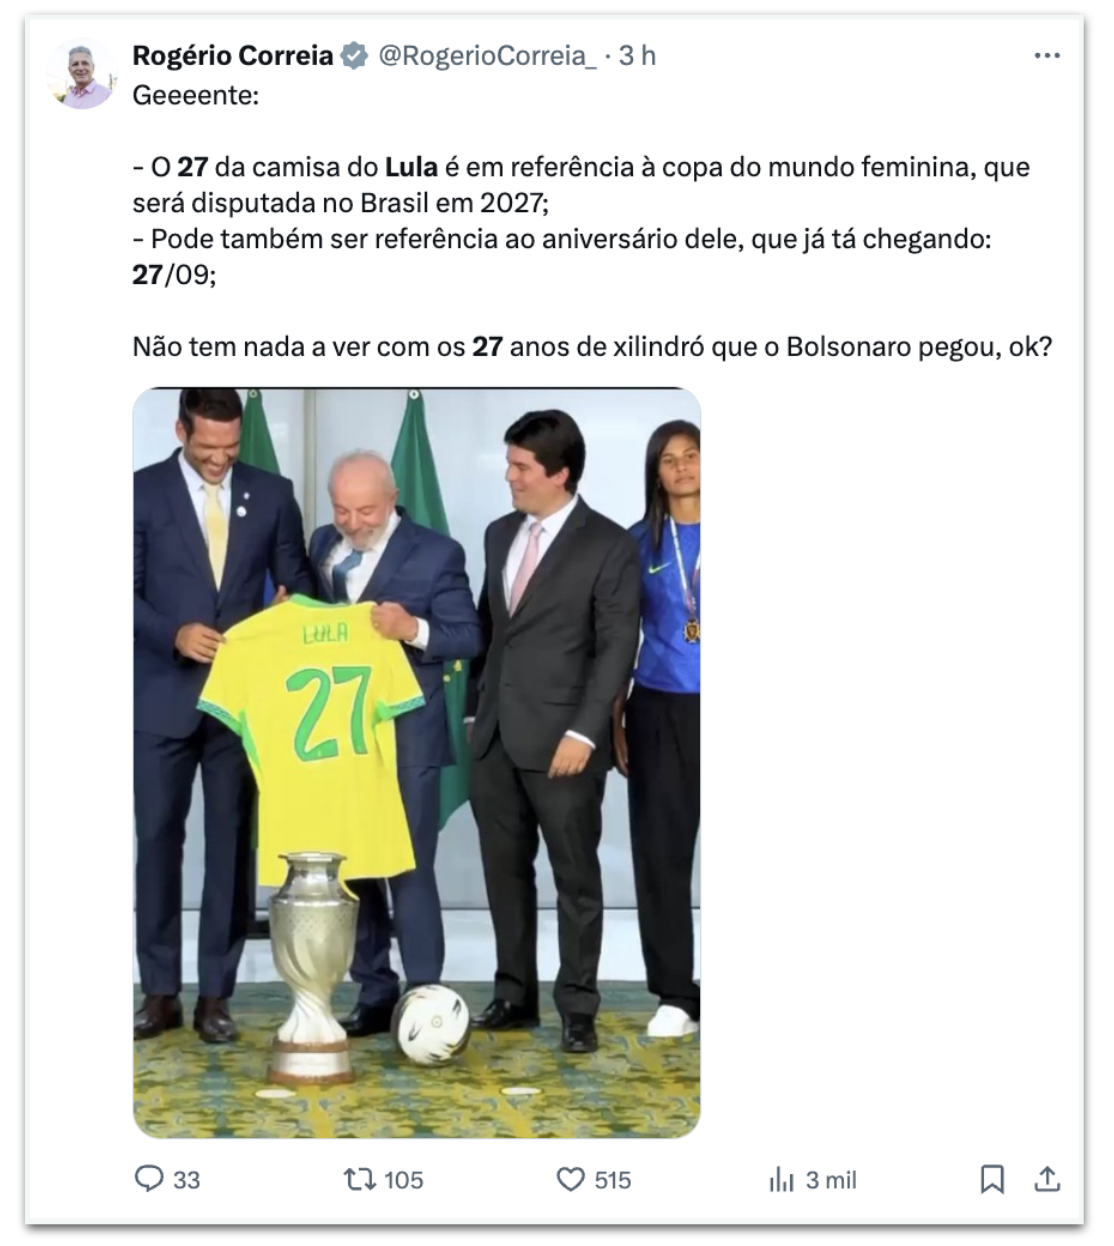The width and height of the screenshot is (1114, 1246).
Task: Open the attached photo of Lula's jersey
Action: pyautogui.click(x=417, y=763)
